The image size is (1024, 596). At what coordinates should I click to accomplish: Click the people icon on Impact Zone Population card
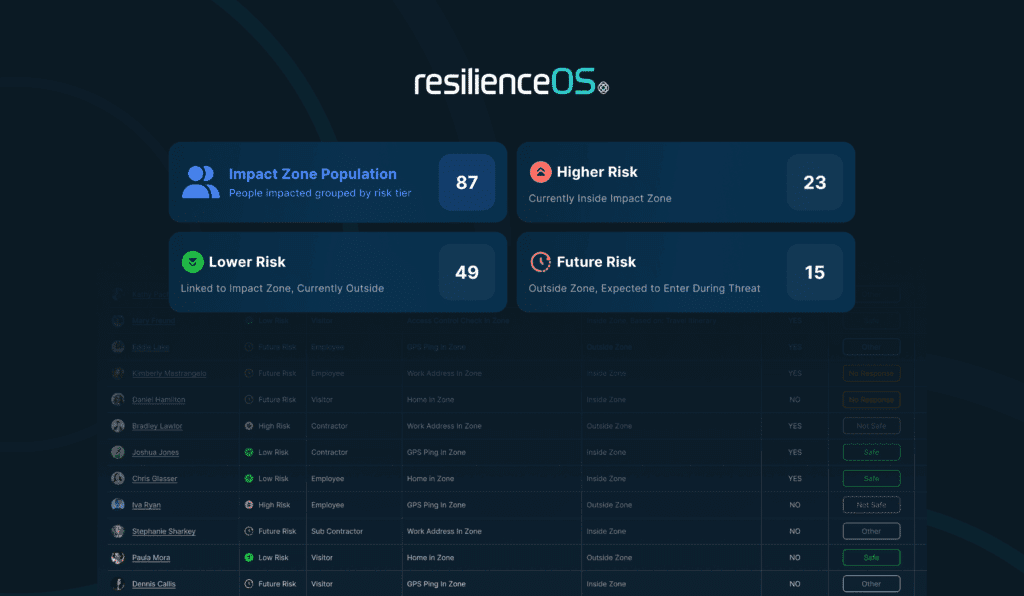(200, 182)
